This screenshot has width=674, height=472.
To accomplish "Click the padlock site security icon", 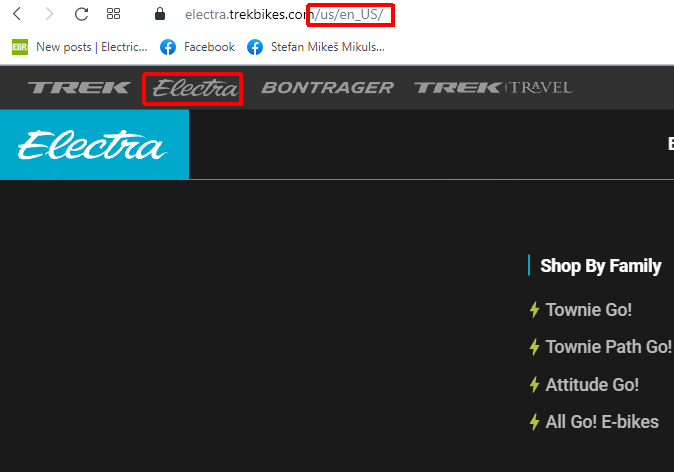I will 158,14.
